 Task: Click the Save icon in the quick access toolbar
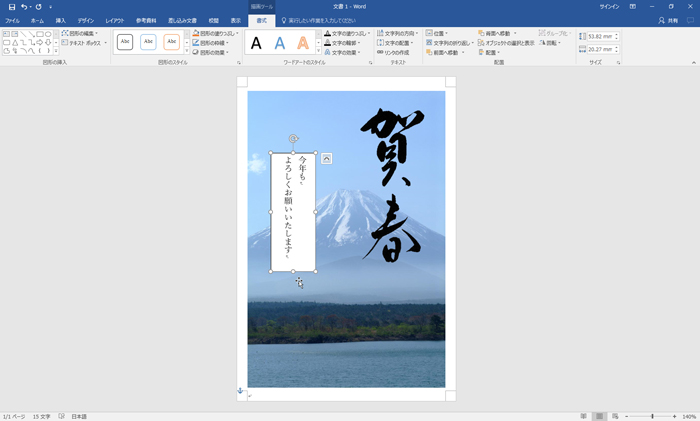(x=11, y=6)
